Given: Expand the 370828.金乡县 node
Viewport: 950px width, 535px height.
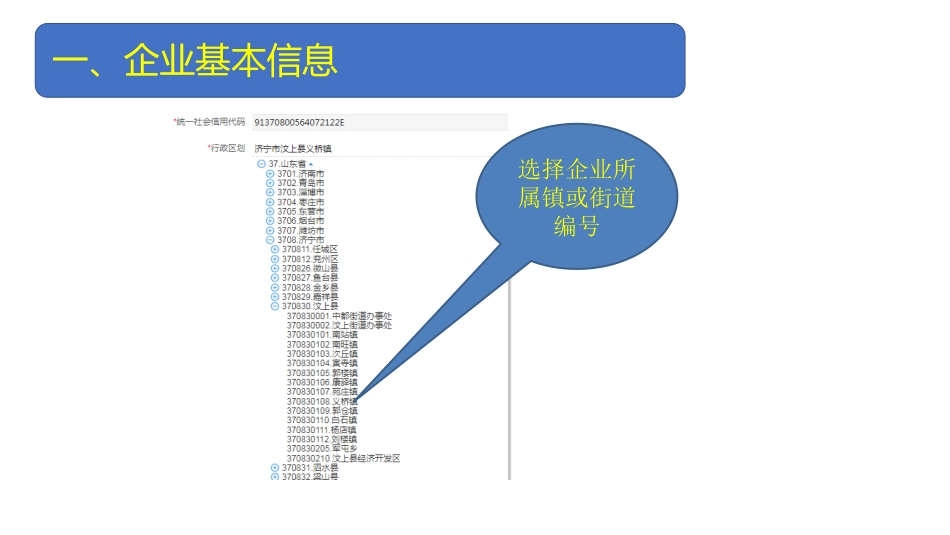Looking at the screenshot, I should coord(275,288).
